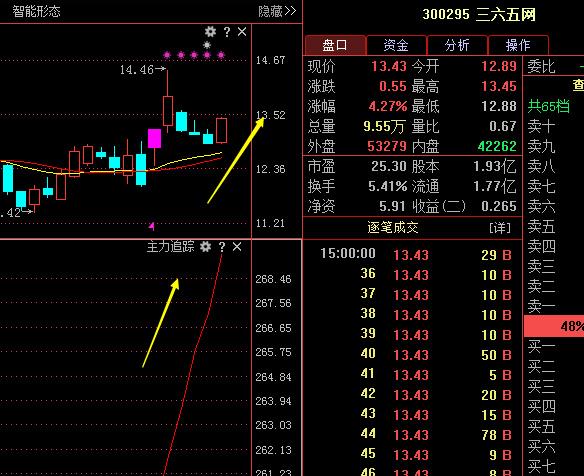Click the red 48% order ratio bar

click(554, 326)
